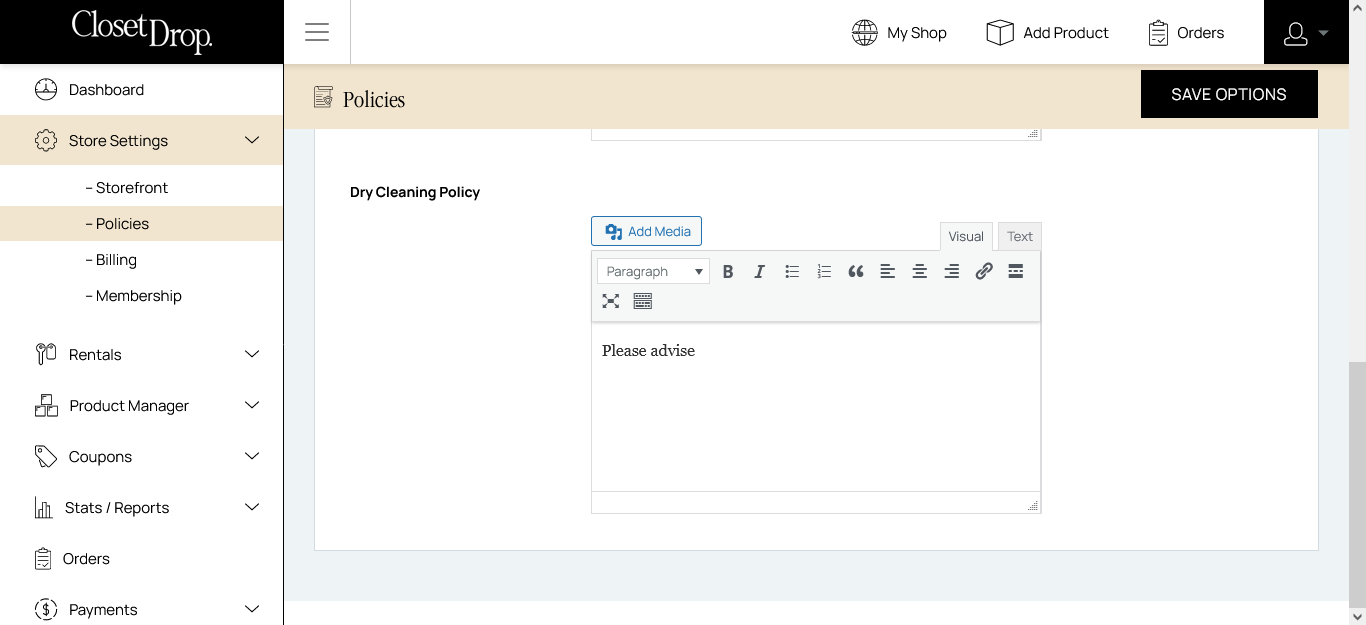Center align the policy text

pyautogui.click(x=920, y=271)
